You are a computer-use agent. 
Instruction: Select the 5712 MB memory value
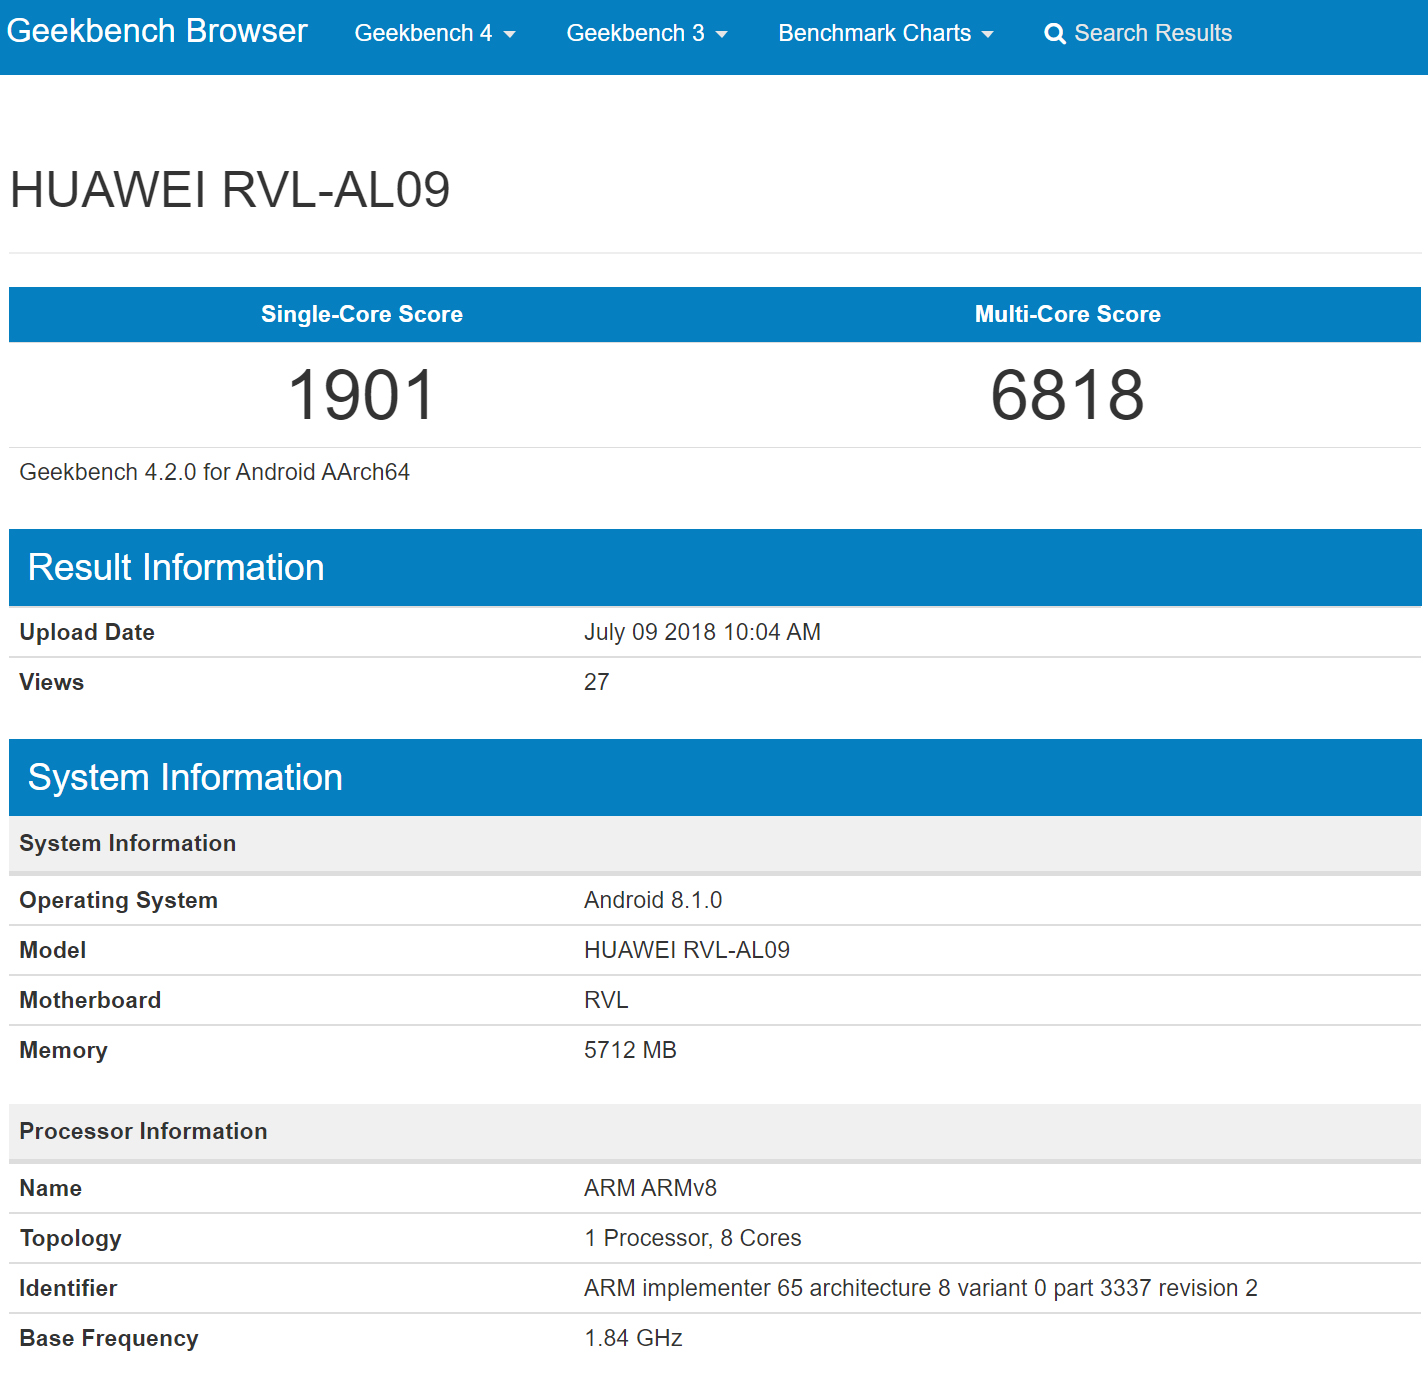click(x=630, y=1050)
